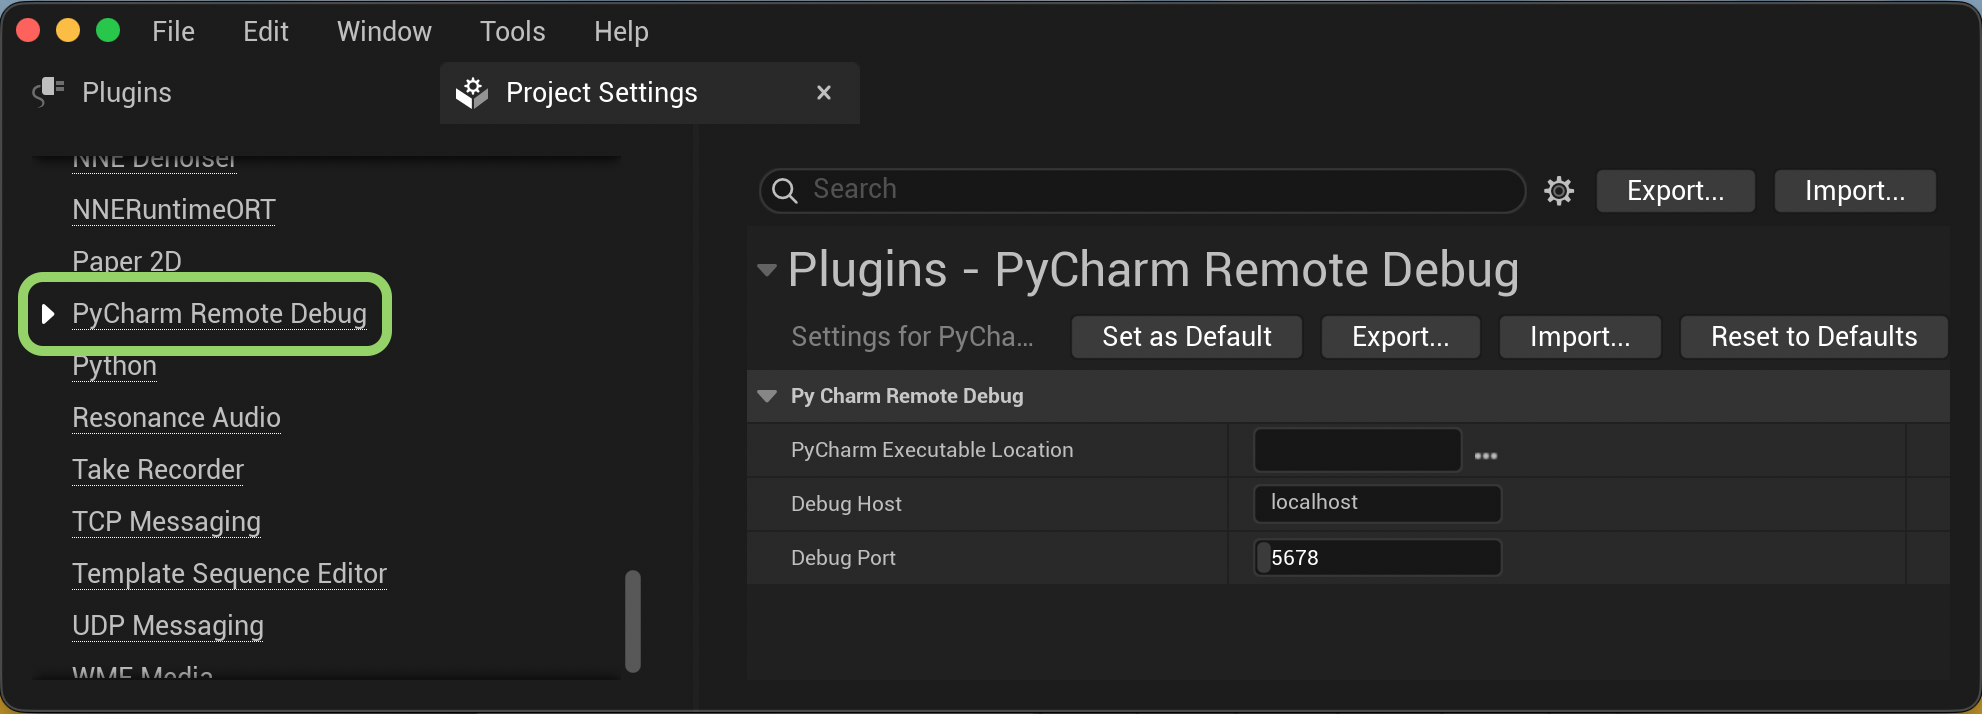
Task: Collapse the Plugins - PyCharm Remote Debug header
Action: (767, 270)
